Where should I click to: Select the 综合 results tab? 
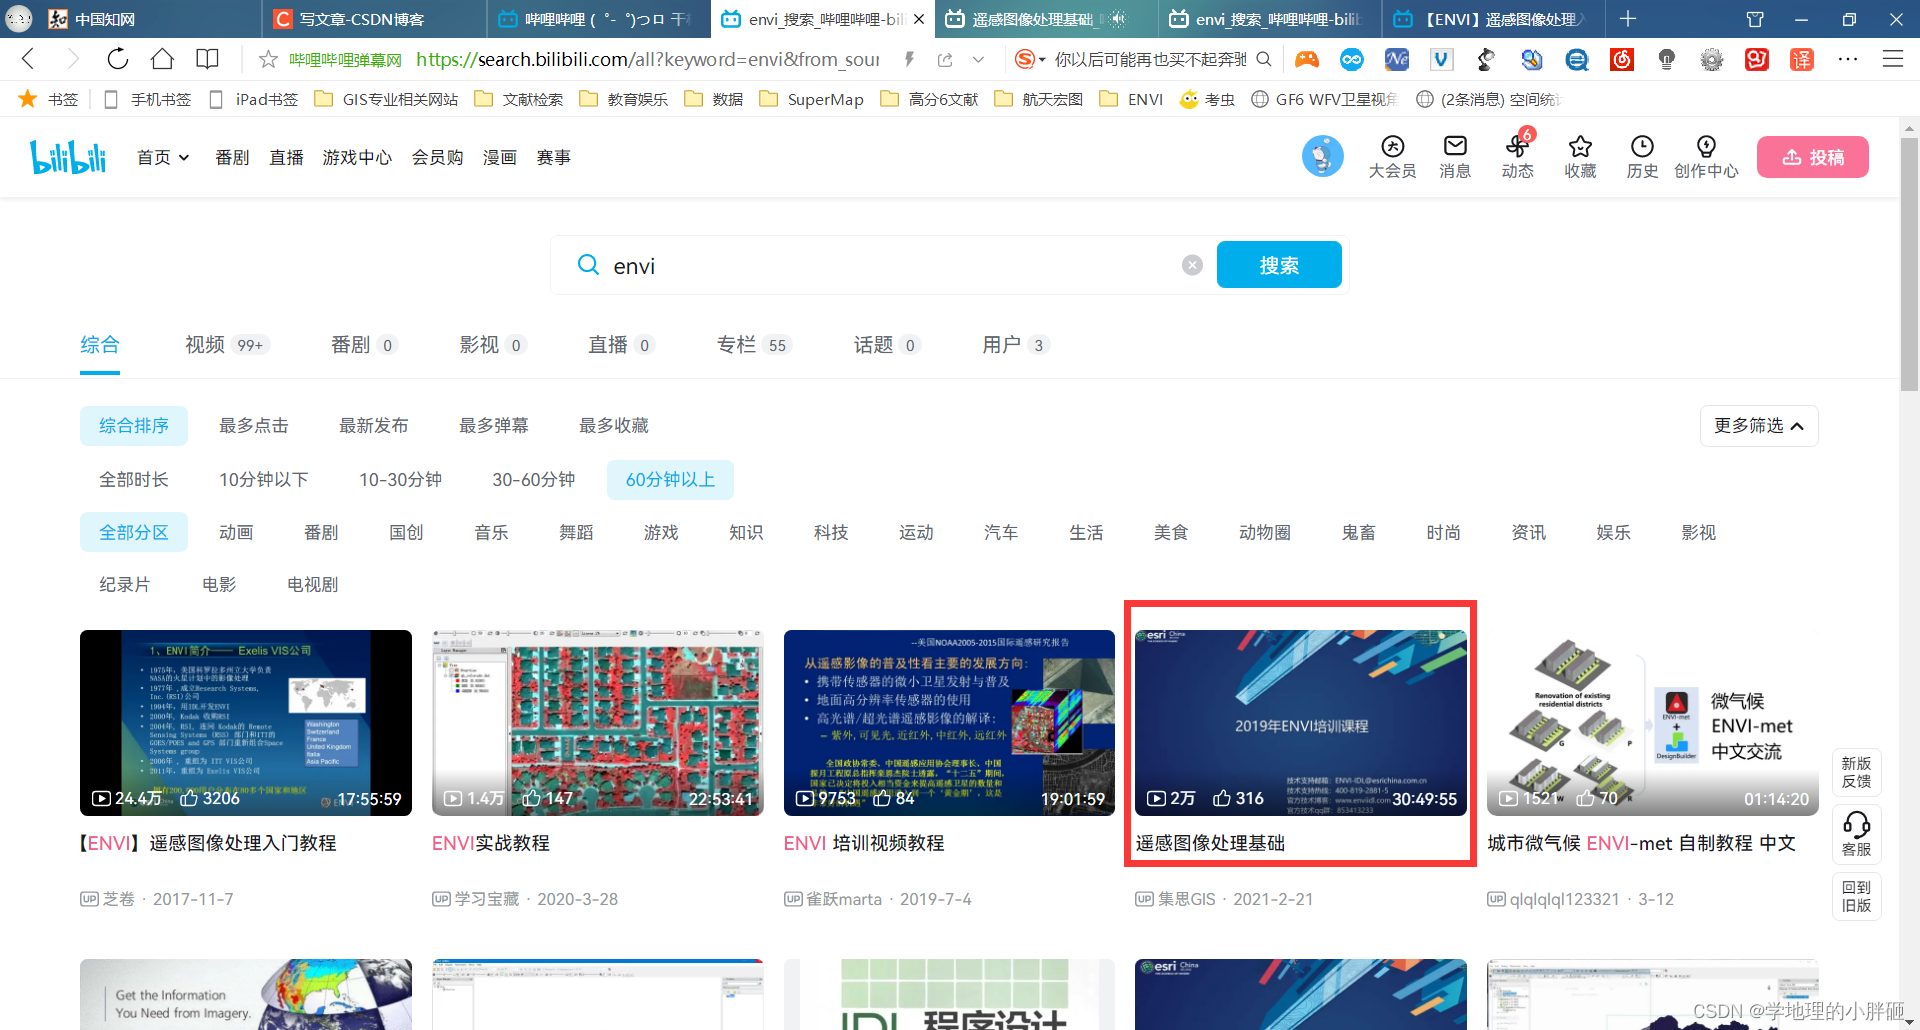pos(100,345)
